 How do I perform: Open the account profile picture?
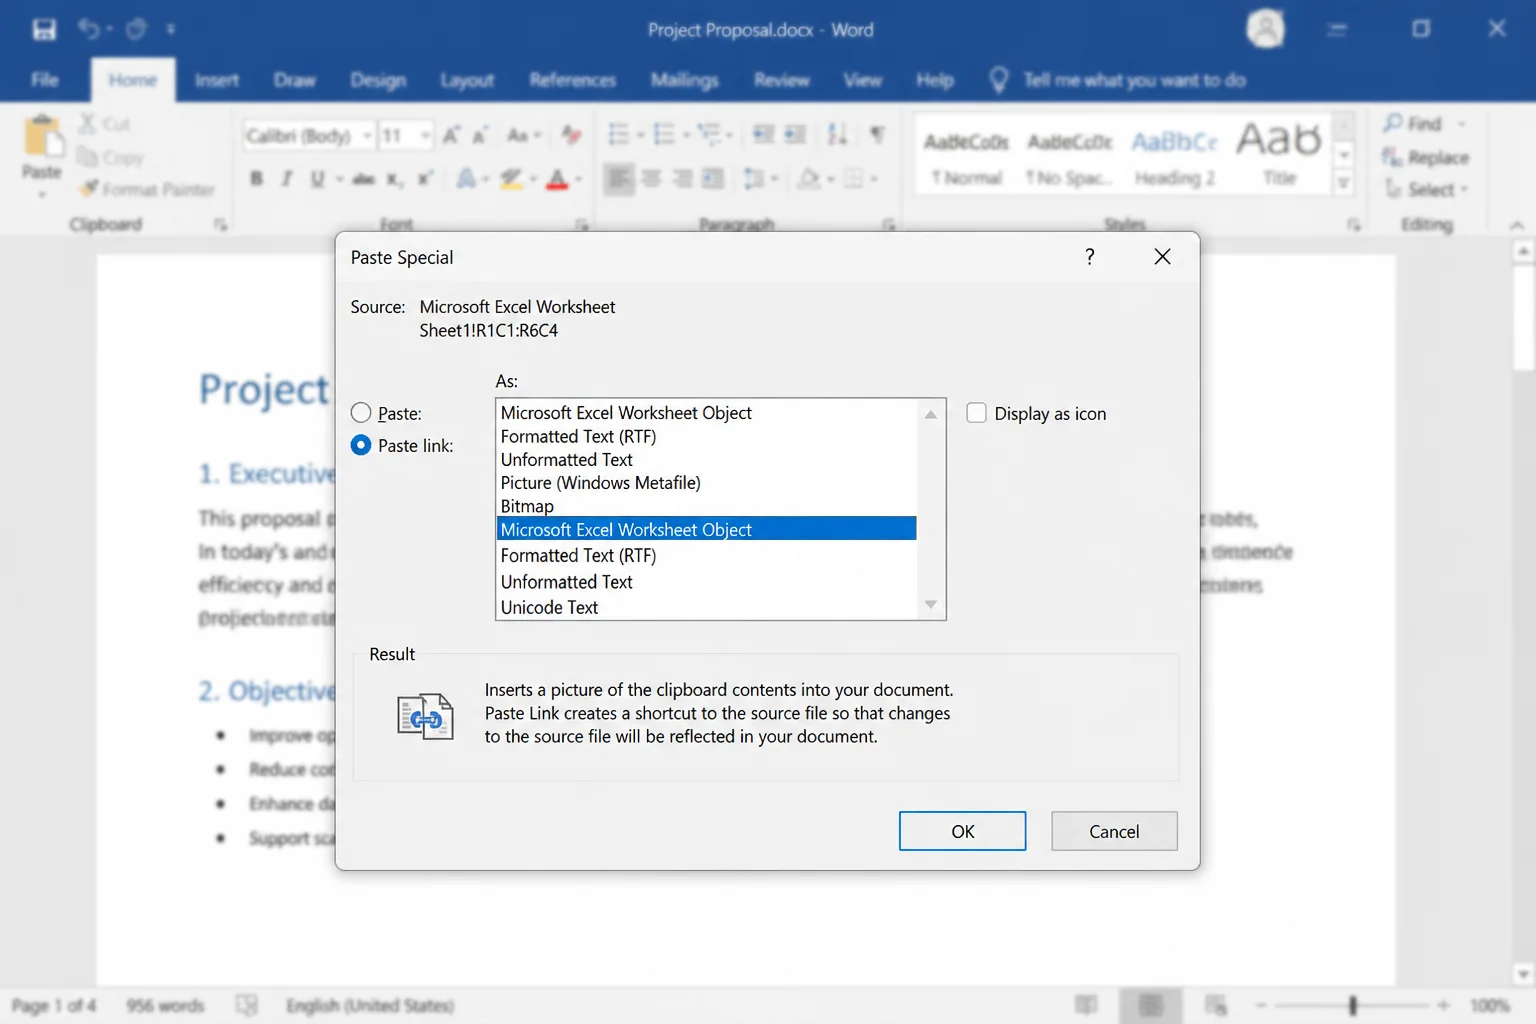click(x=1265, y=28)
